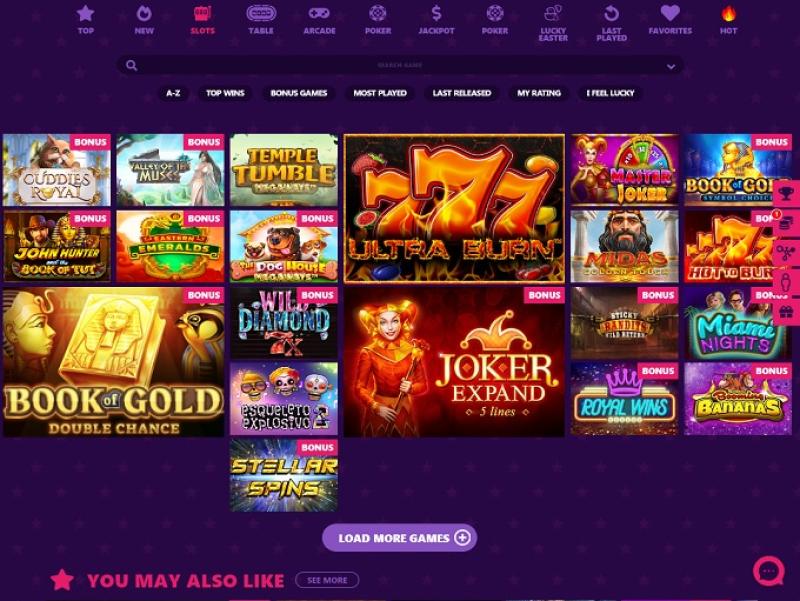Open the live chat bubble icon
This screenshot has width=800, height=601.
[769, 570]
